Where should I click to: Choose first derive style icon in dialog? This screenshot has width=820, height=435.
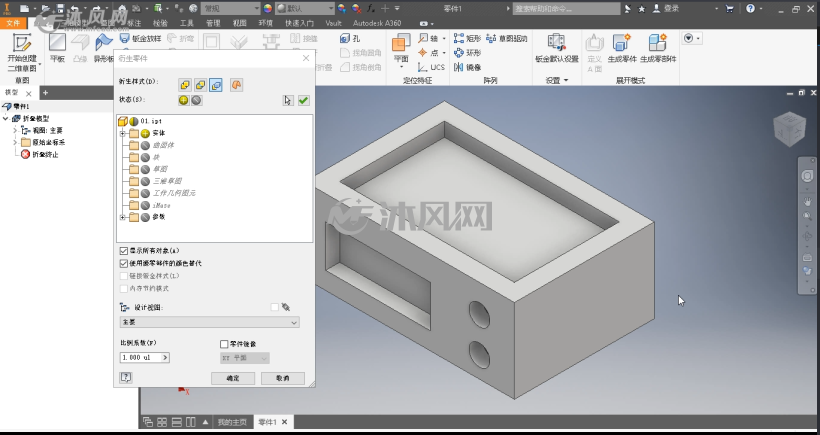[x=185, y=85]
